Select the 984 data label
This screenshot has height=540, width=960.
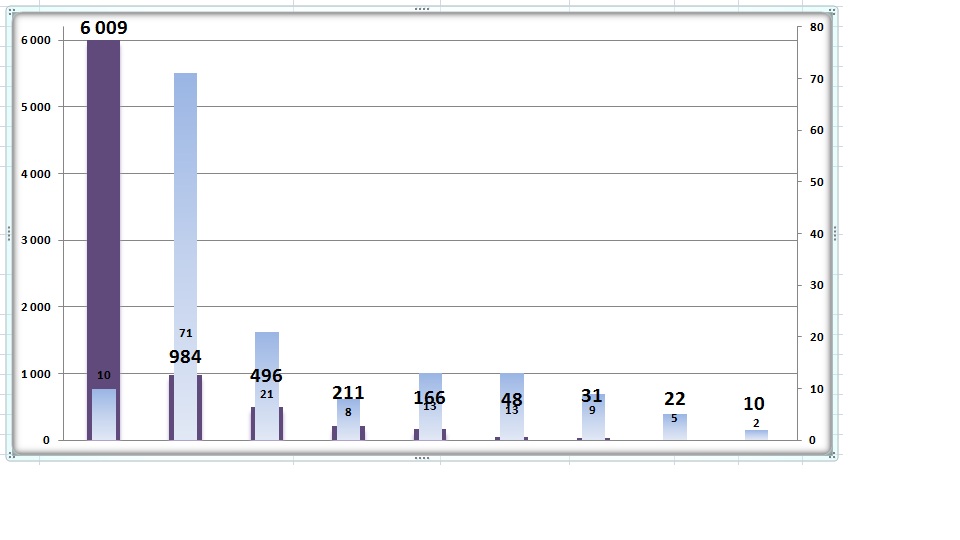click(x=185, y=356)
